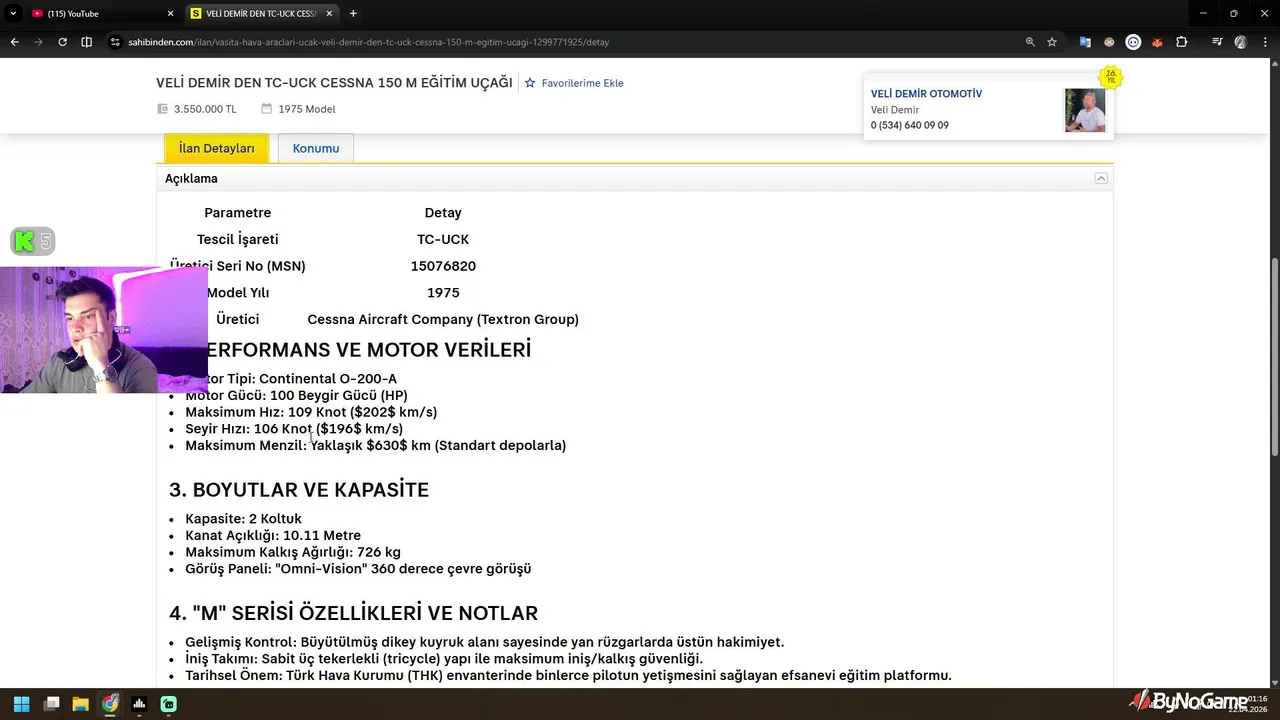Image resolution: width=1280 pixels, height=720 pixels.
Task: Click the BOYUTLAR VE KAPASİTE heading
Action: [299, 490]
